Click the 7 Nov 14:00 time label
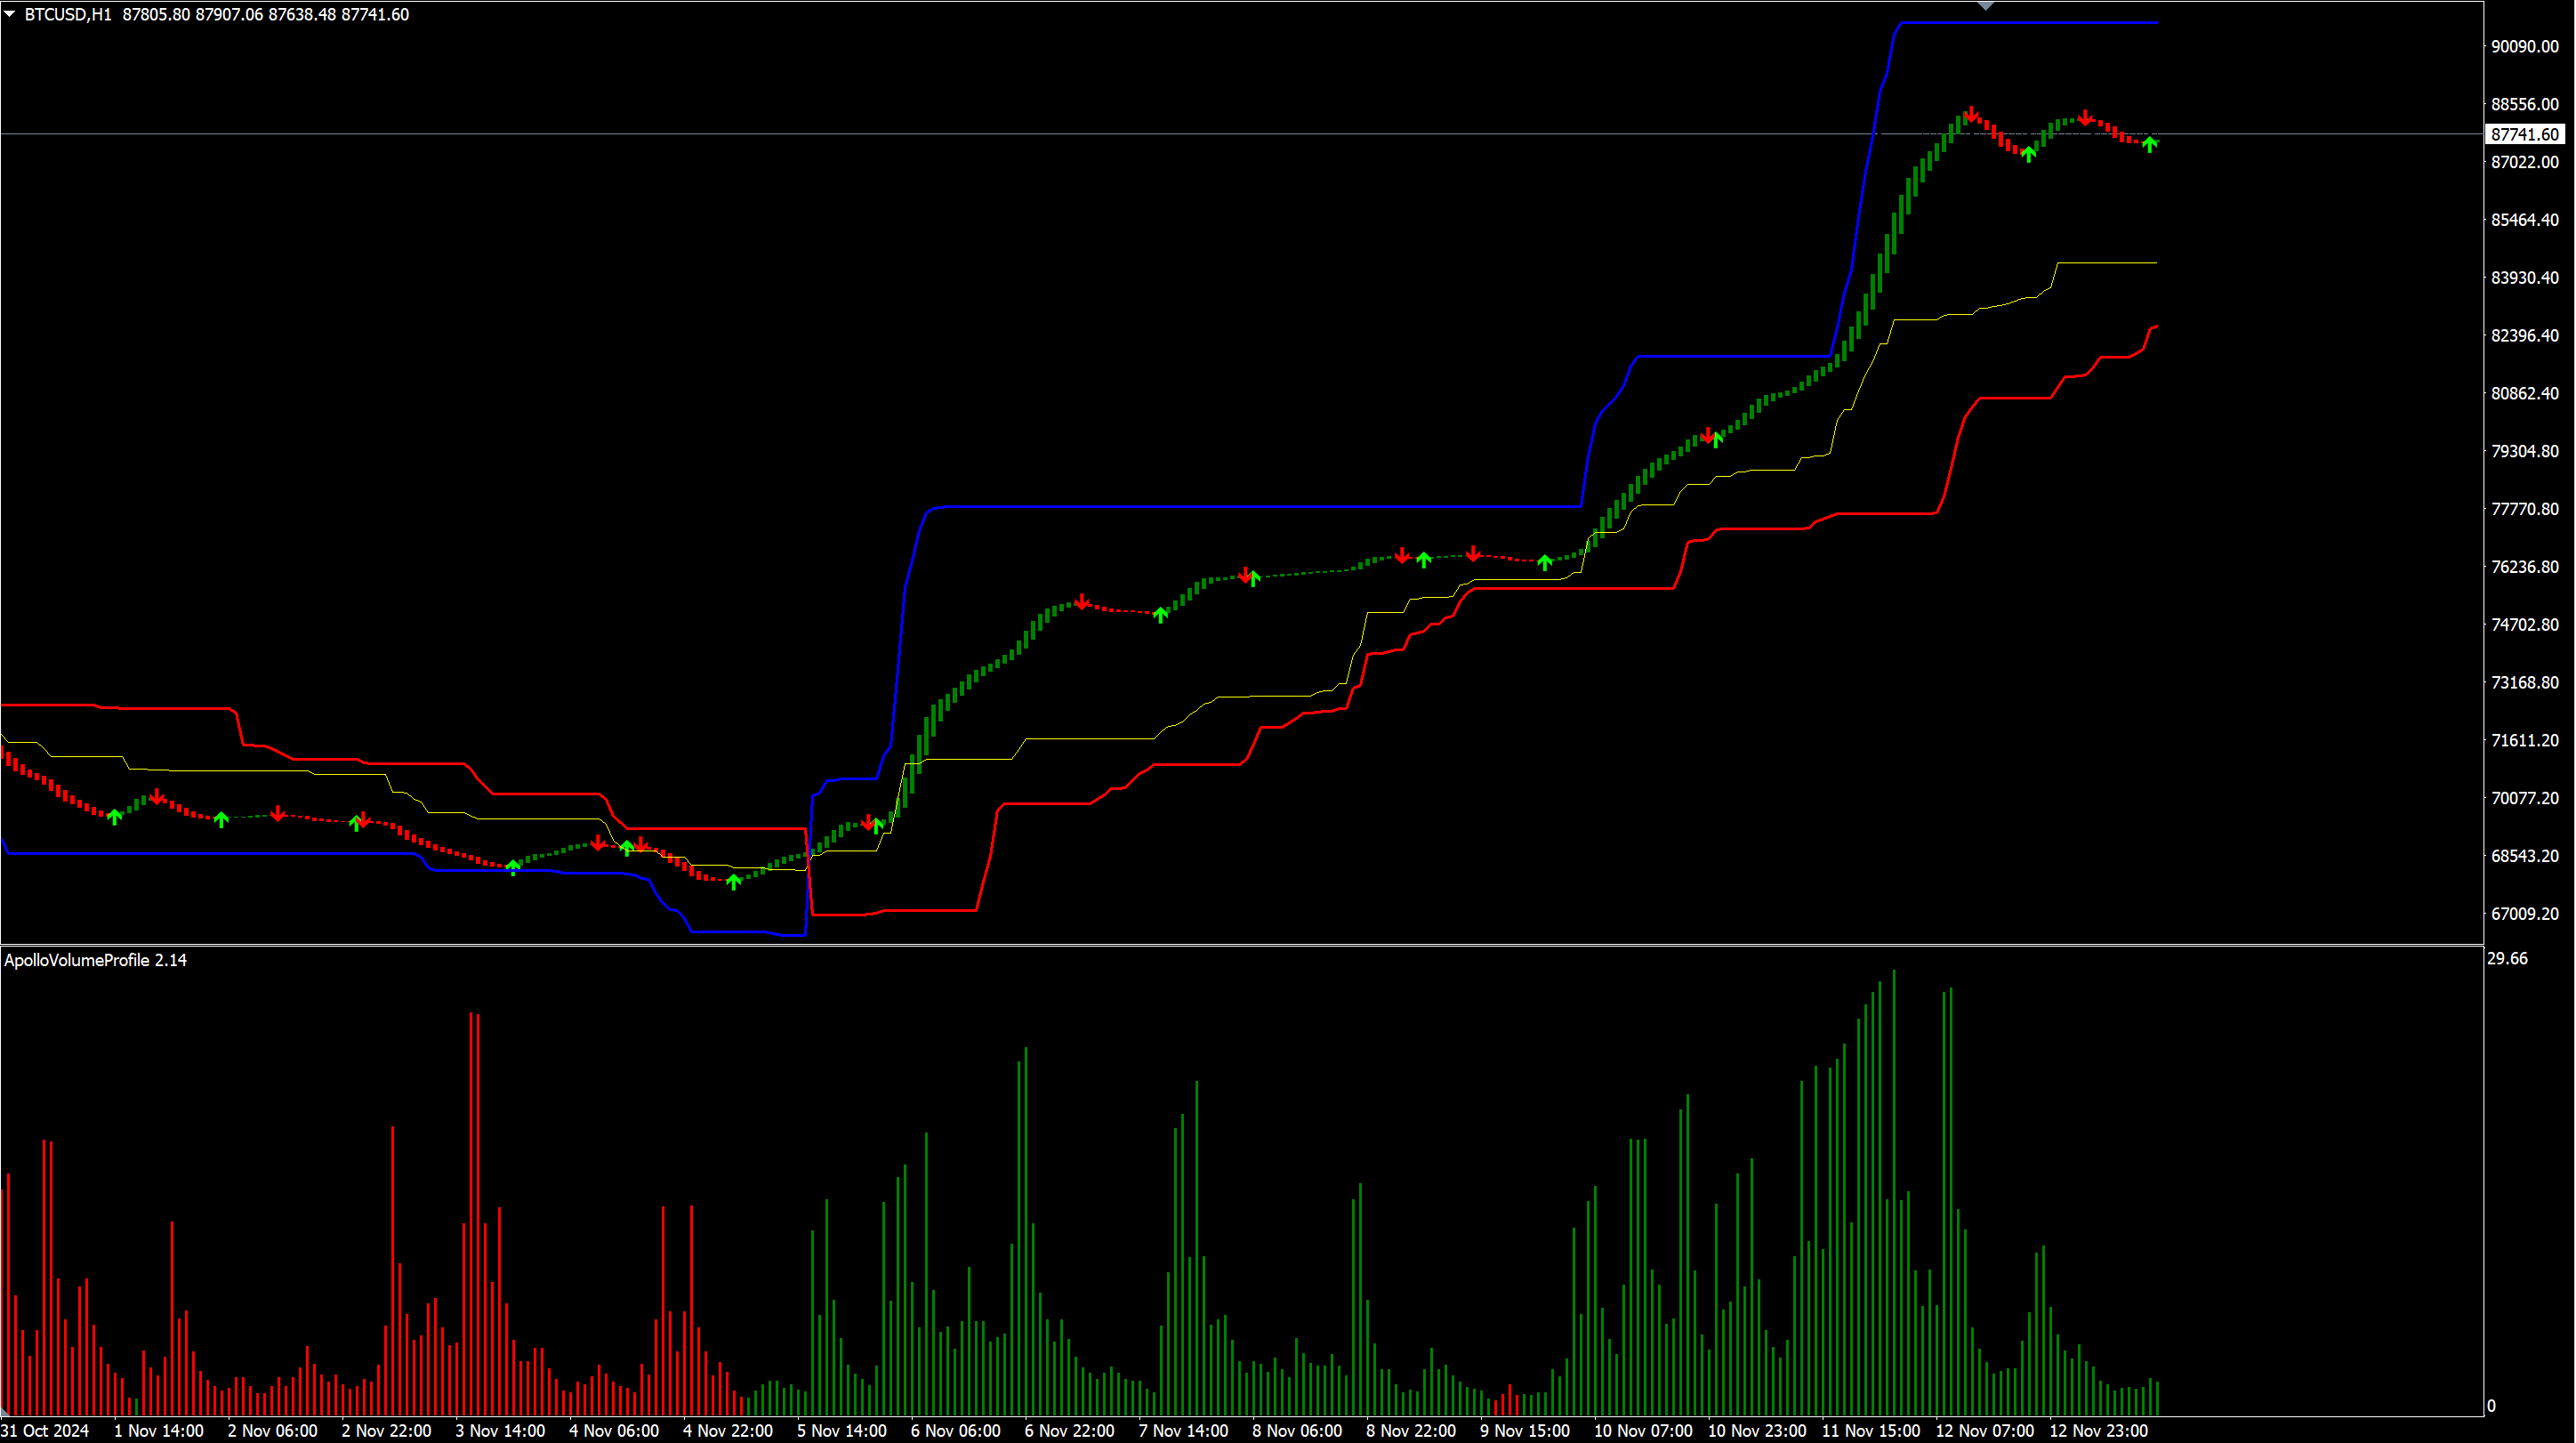Screen dimensions: 2576x1443 (1183, 1431)
